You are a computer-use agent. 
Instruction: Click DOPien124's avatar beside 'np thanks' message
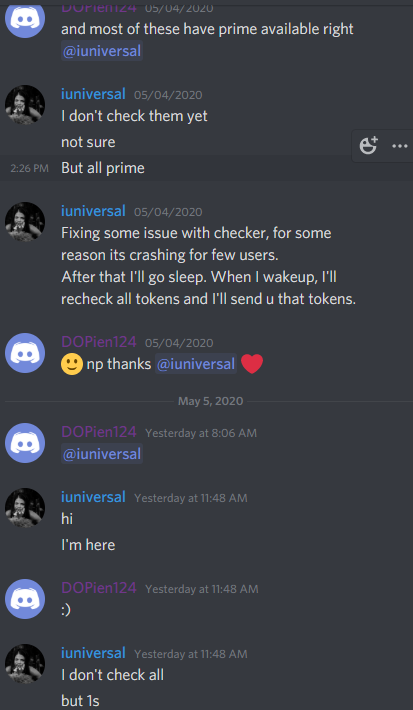coord(25,353)
